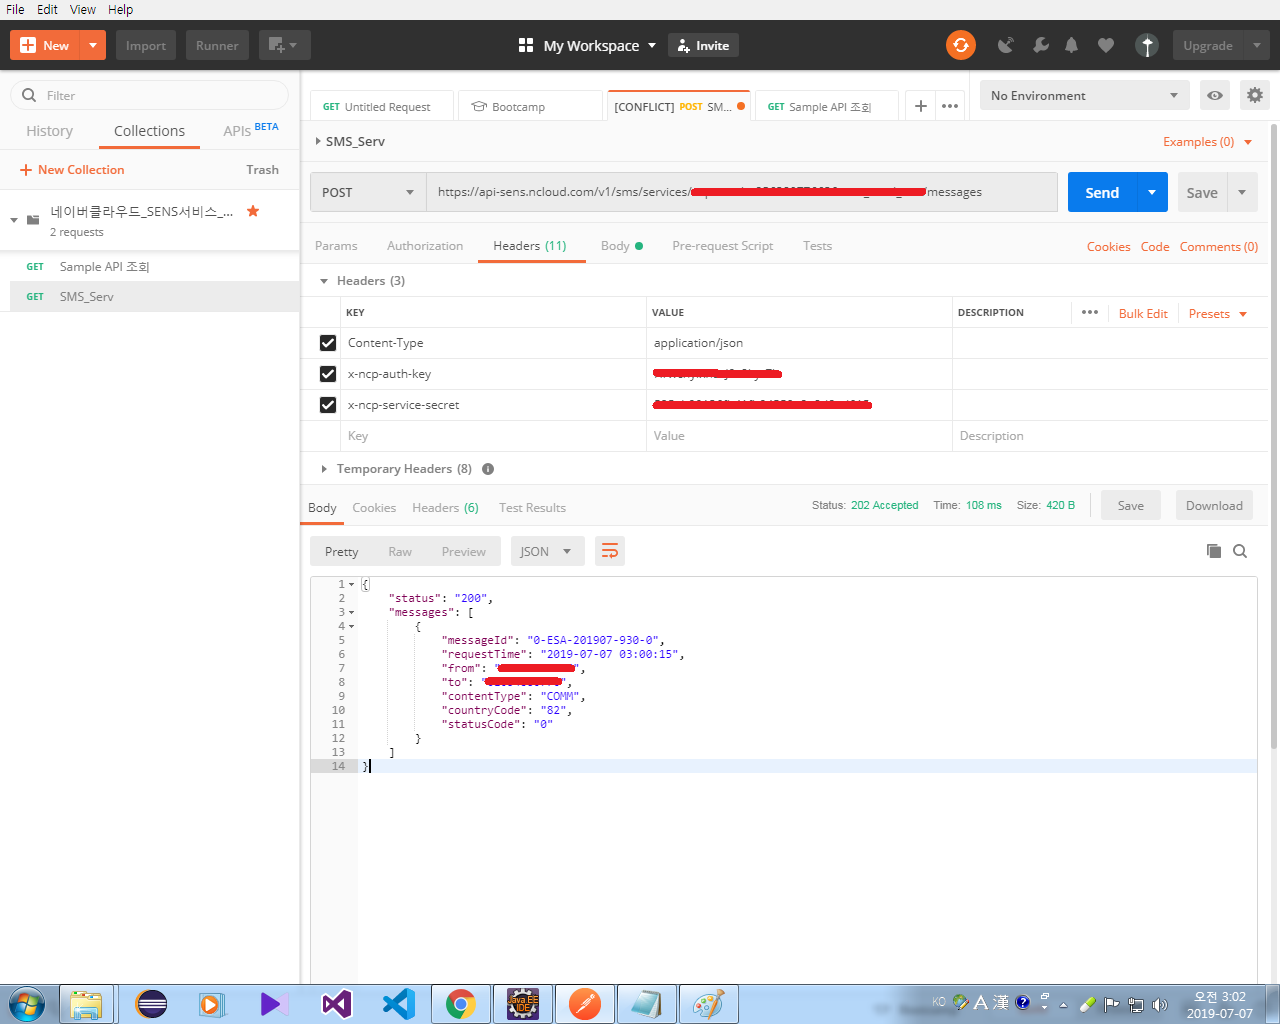Download the response

1214,506
